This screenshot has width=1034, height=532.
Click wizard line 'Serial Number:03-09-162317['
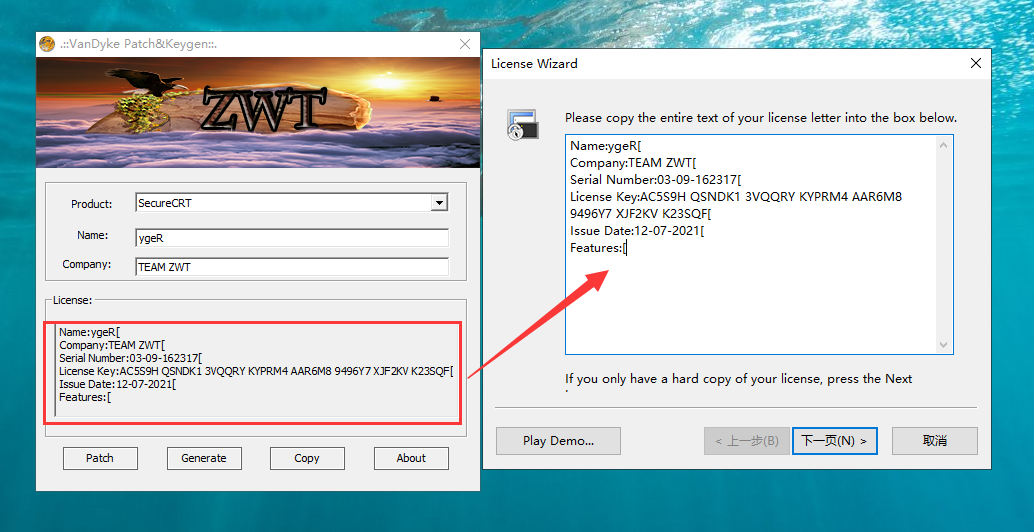pos(656,180)
